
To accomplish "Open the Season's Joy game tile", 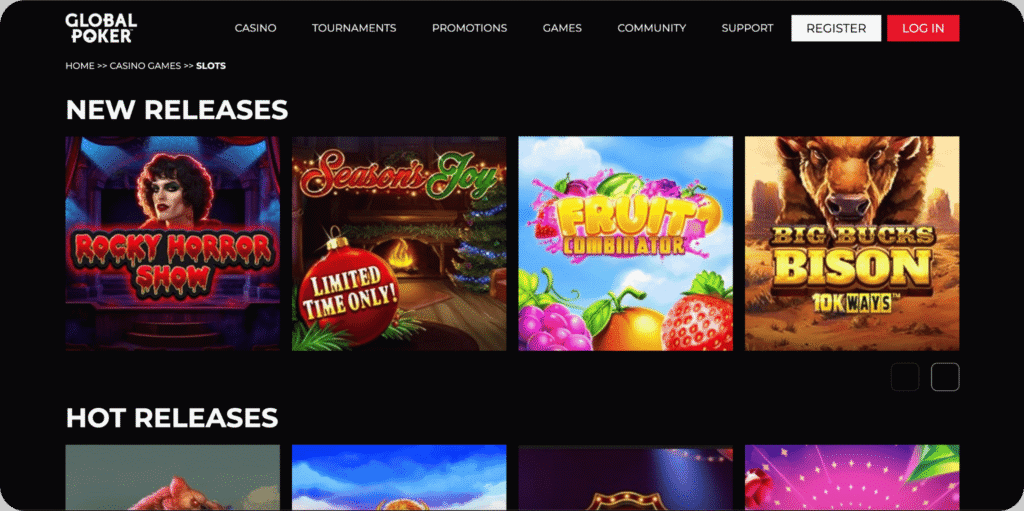I will tap(399, 243).
